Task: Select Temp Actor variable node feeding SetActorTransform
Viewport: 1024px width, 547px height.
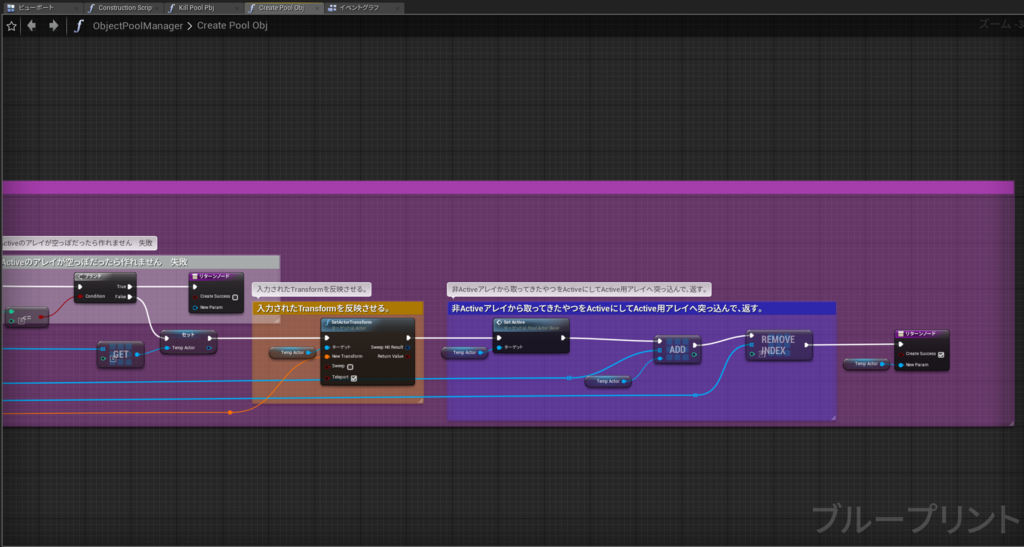Action: (x=293, y=352)
